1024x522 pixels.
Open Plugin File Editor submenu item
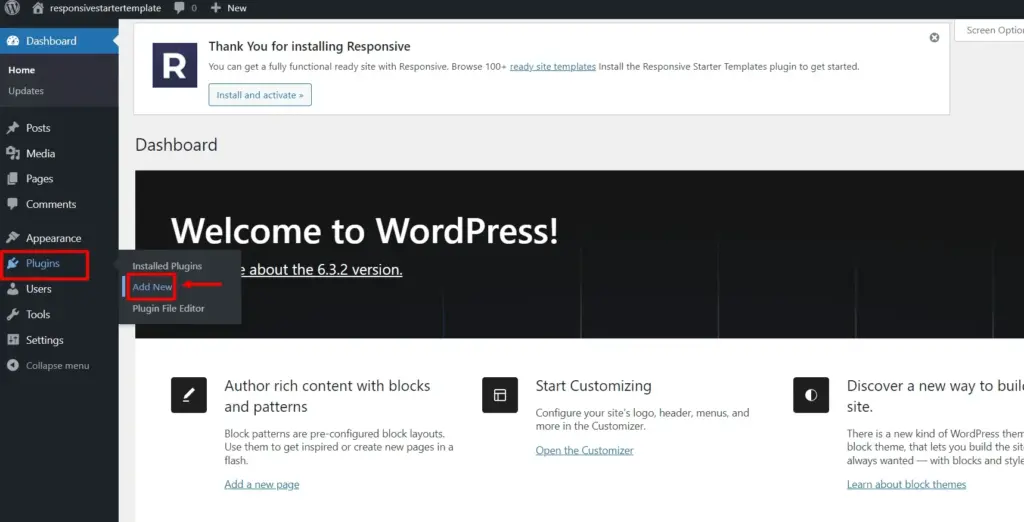point(168,308)
